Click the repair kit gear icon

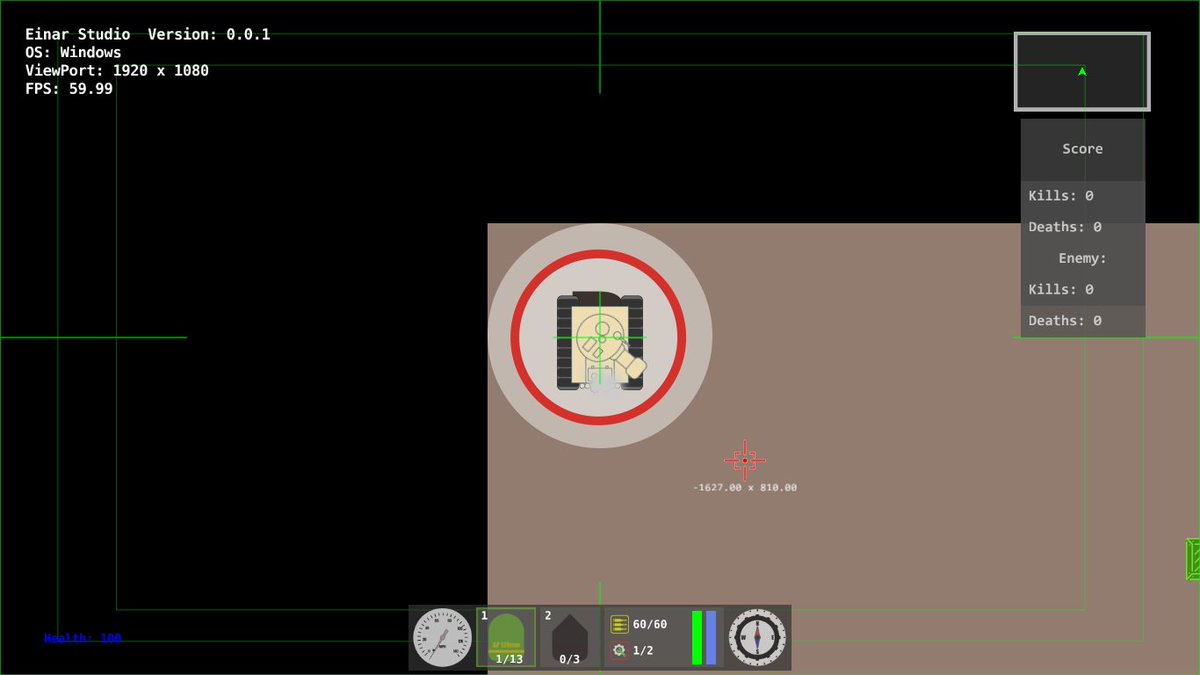point(619,651)
